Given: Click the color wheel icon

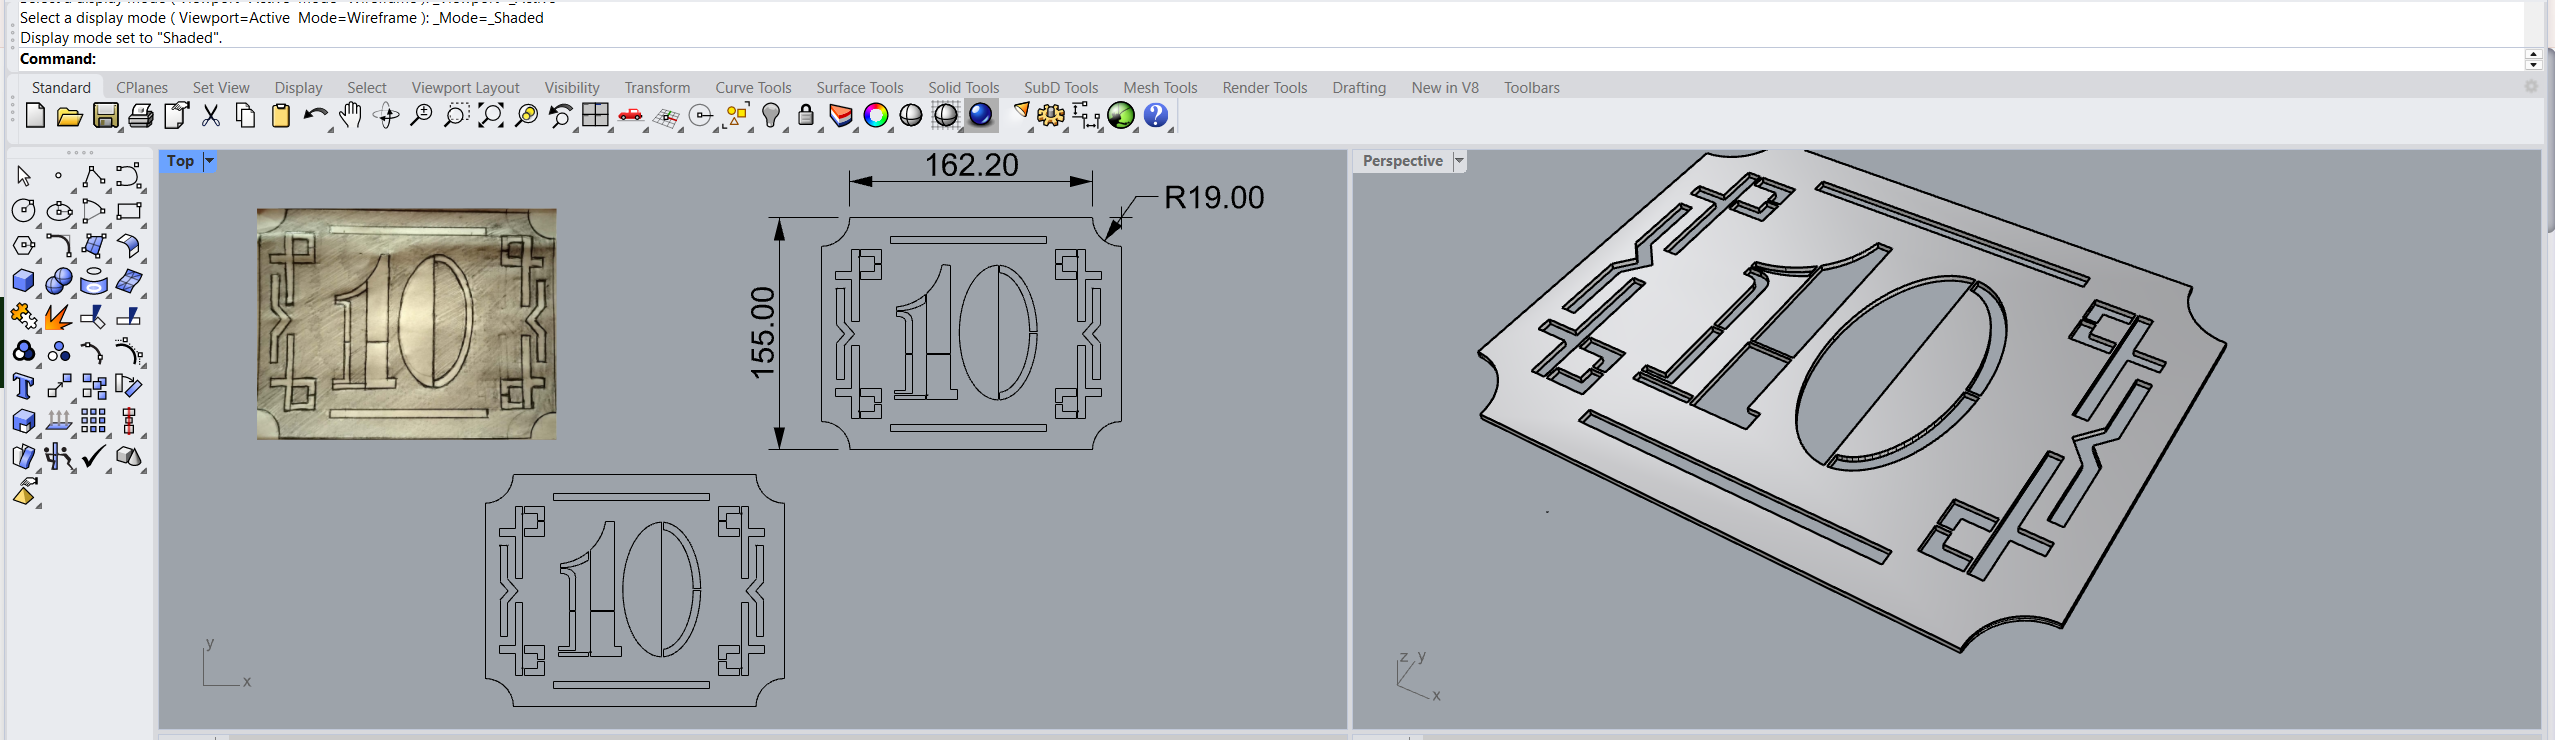Looking at the screenshot, I should (876, 116).
